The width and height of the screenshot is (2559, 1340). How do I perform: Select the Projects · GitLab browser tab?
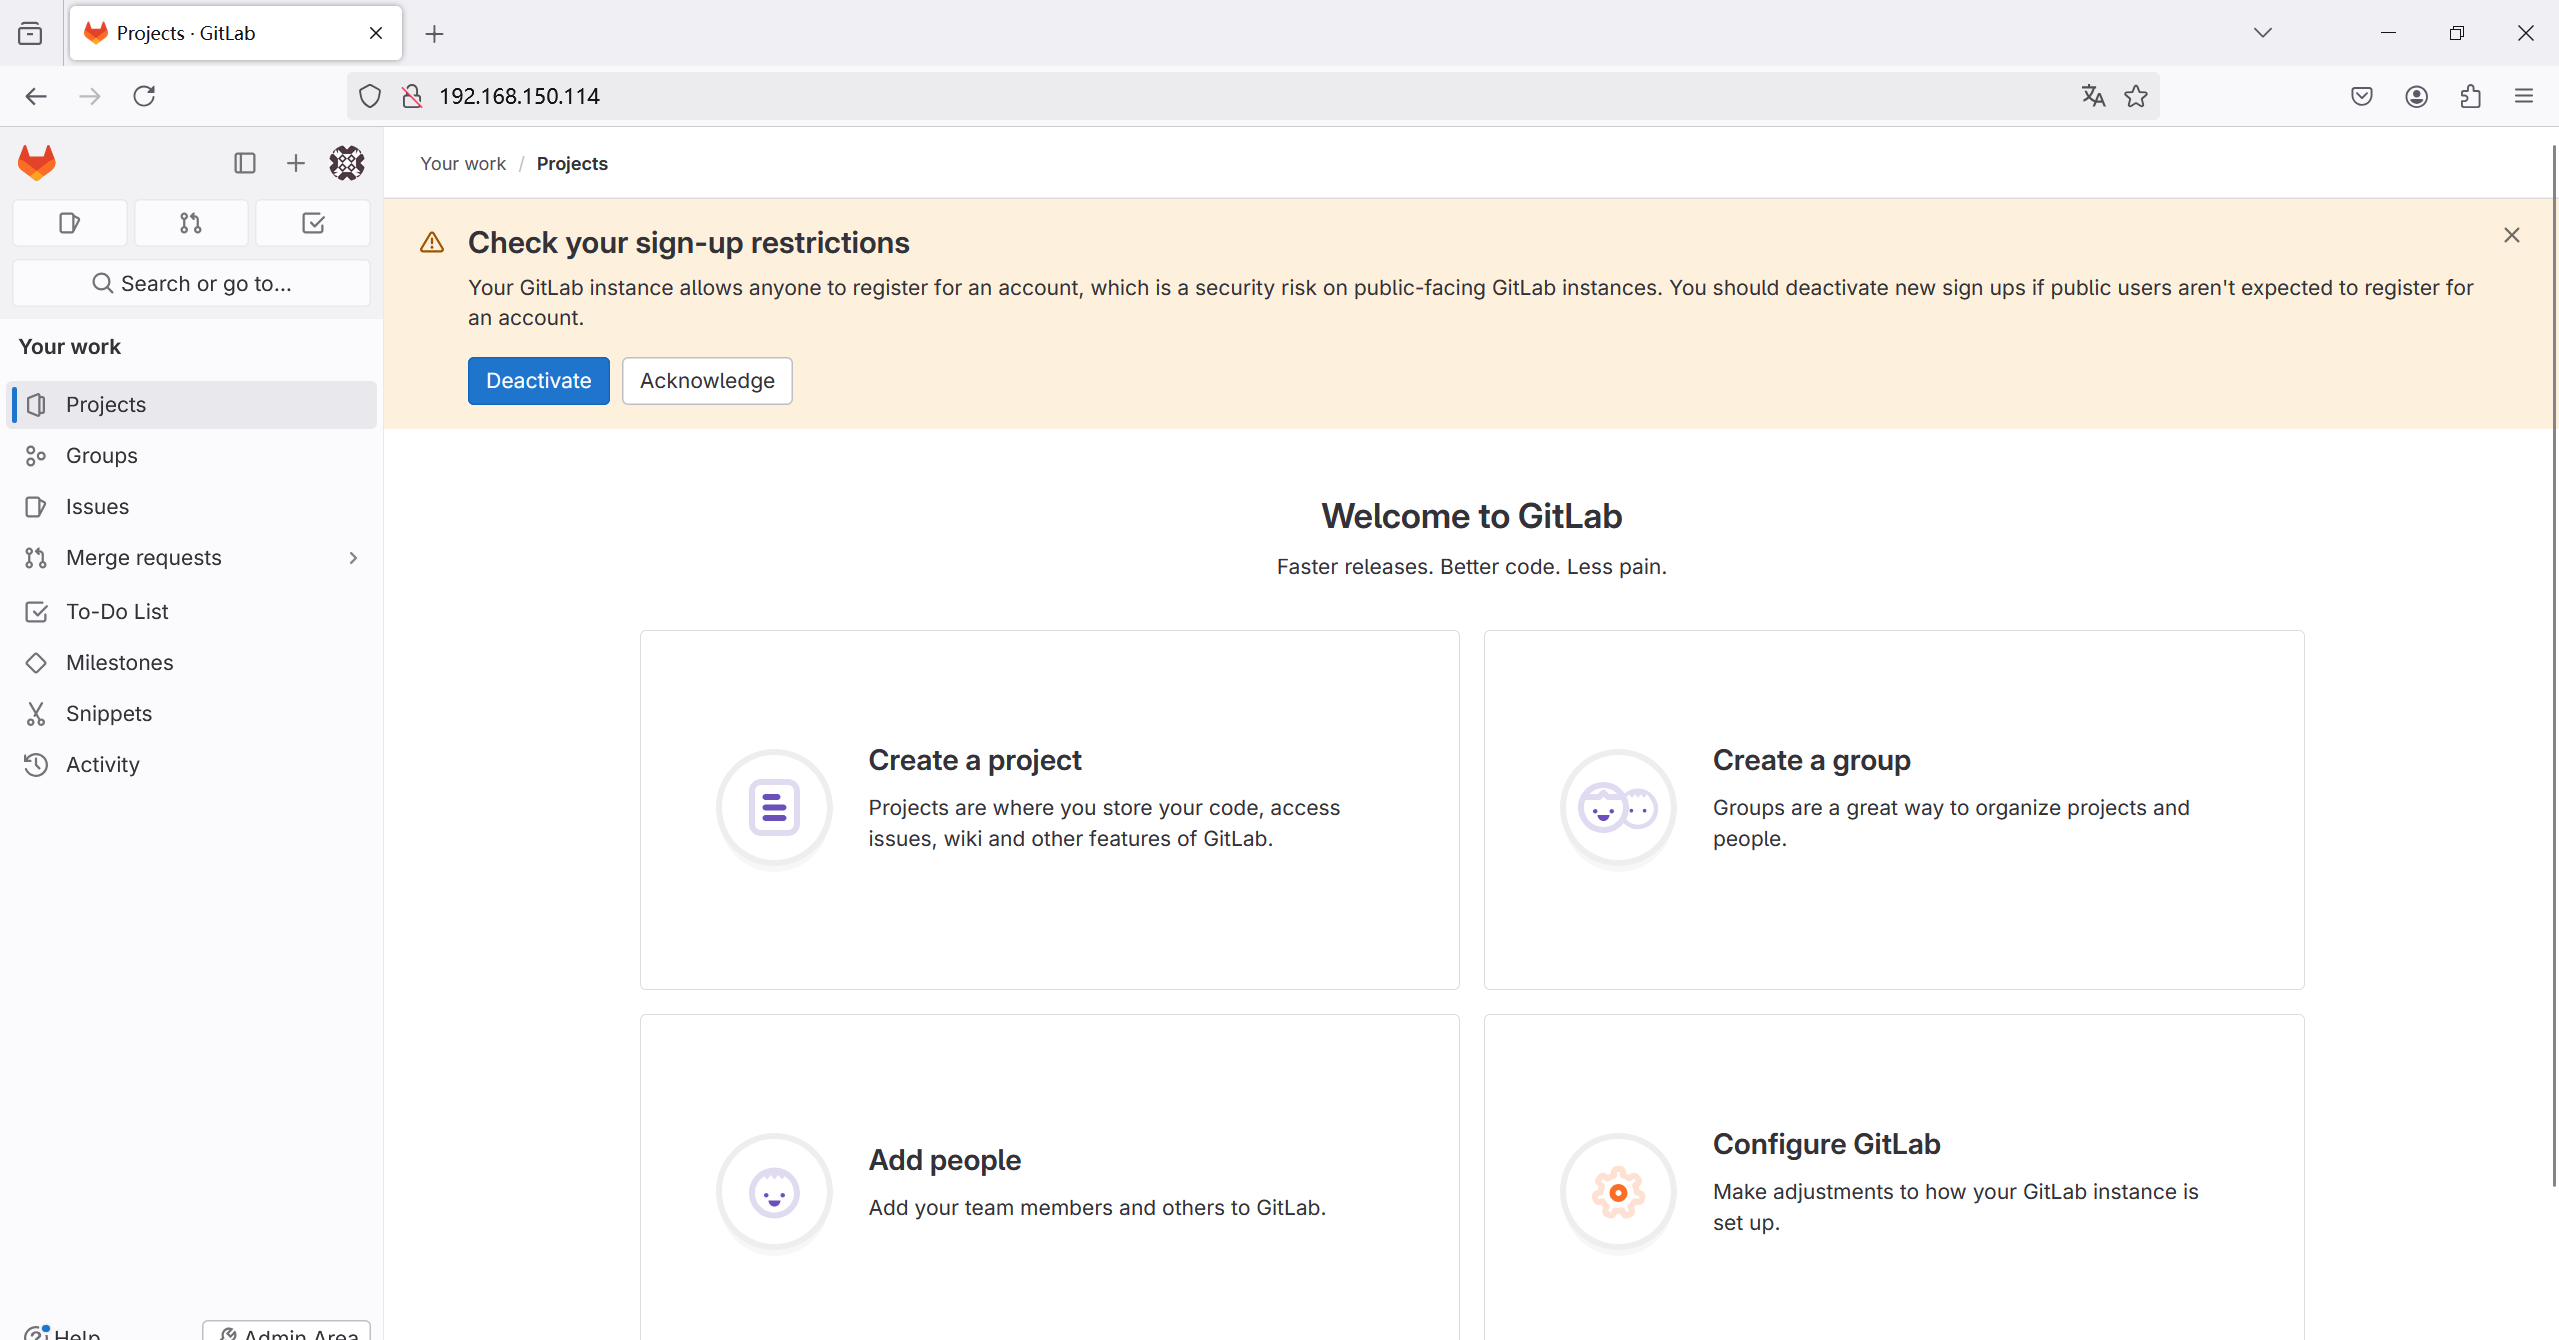click(x=236, y=33)
